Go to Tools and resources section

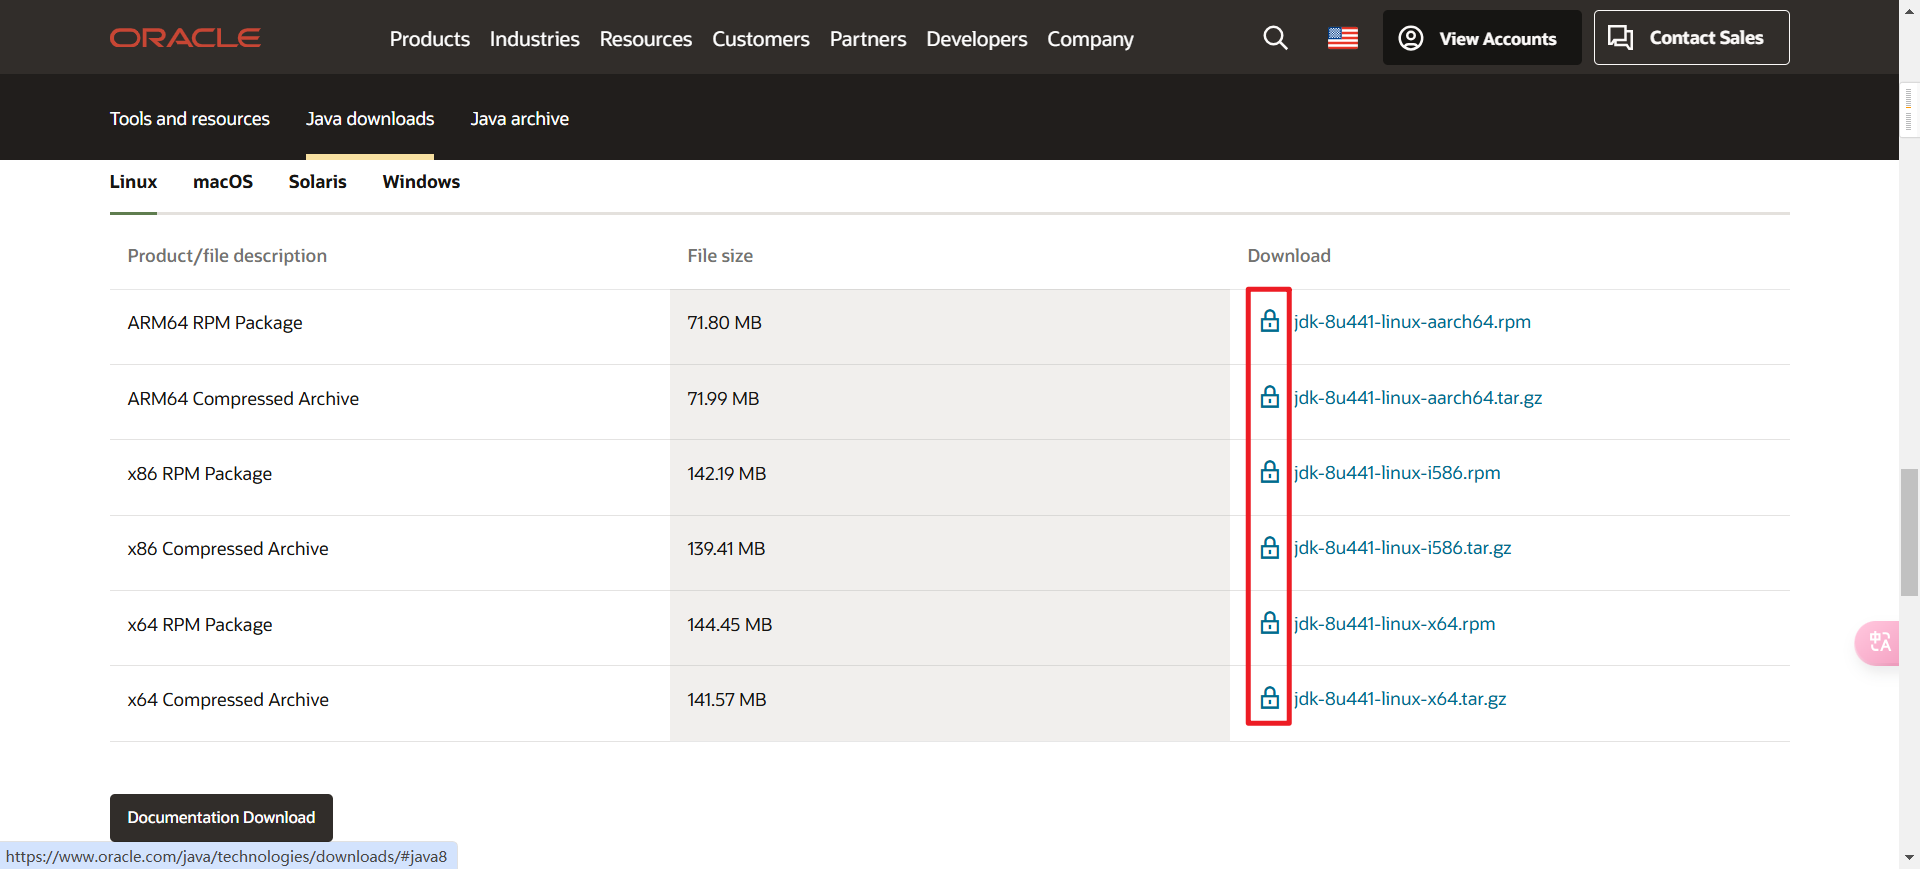point(190,119)
